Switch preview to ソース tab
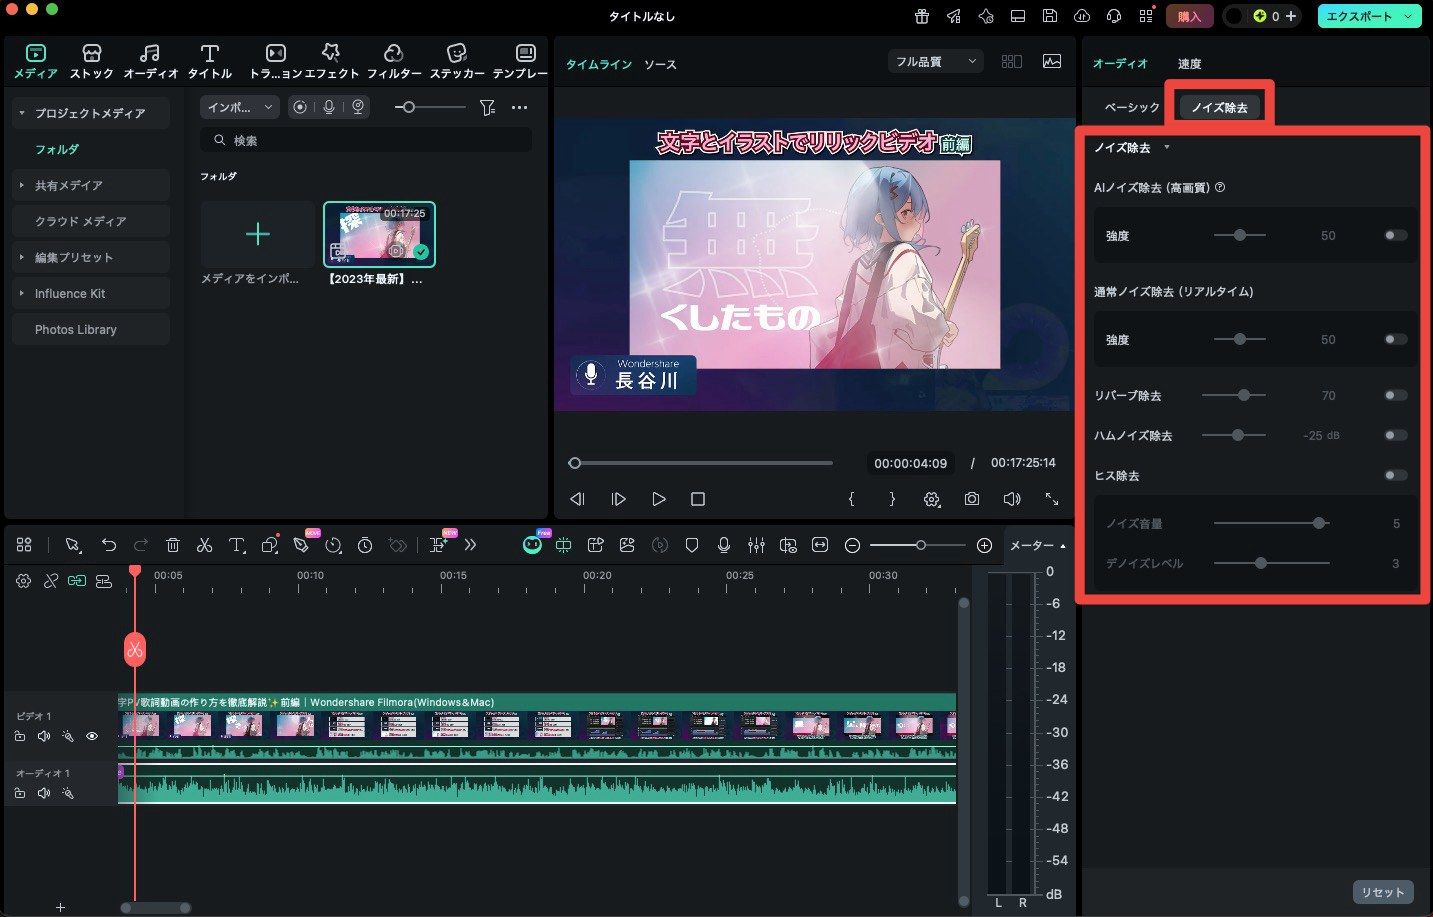 click(660, 64)
